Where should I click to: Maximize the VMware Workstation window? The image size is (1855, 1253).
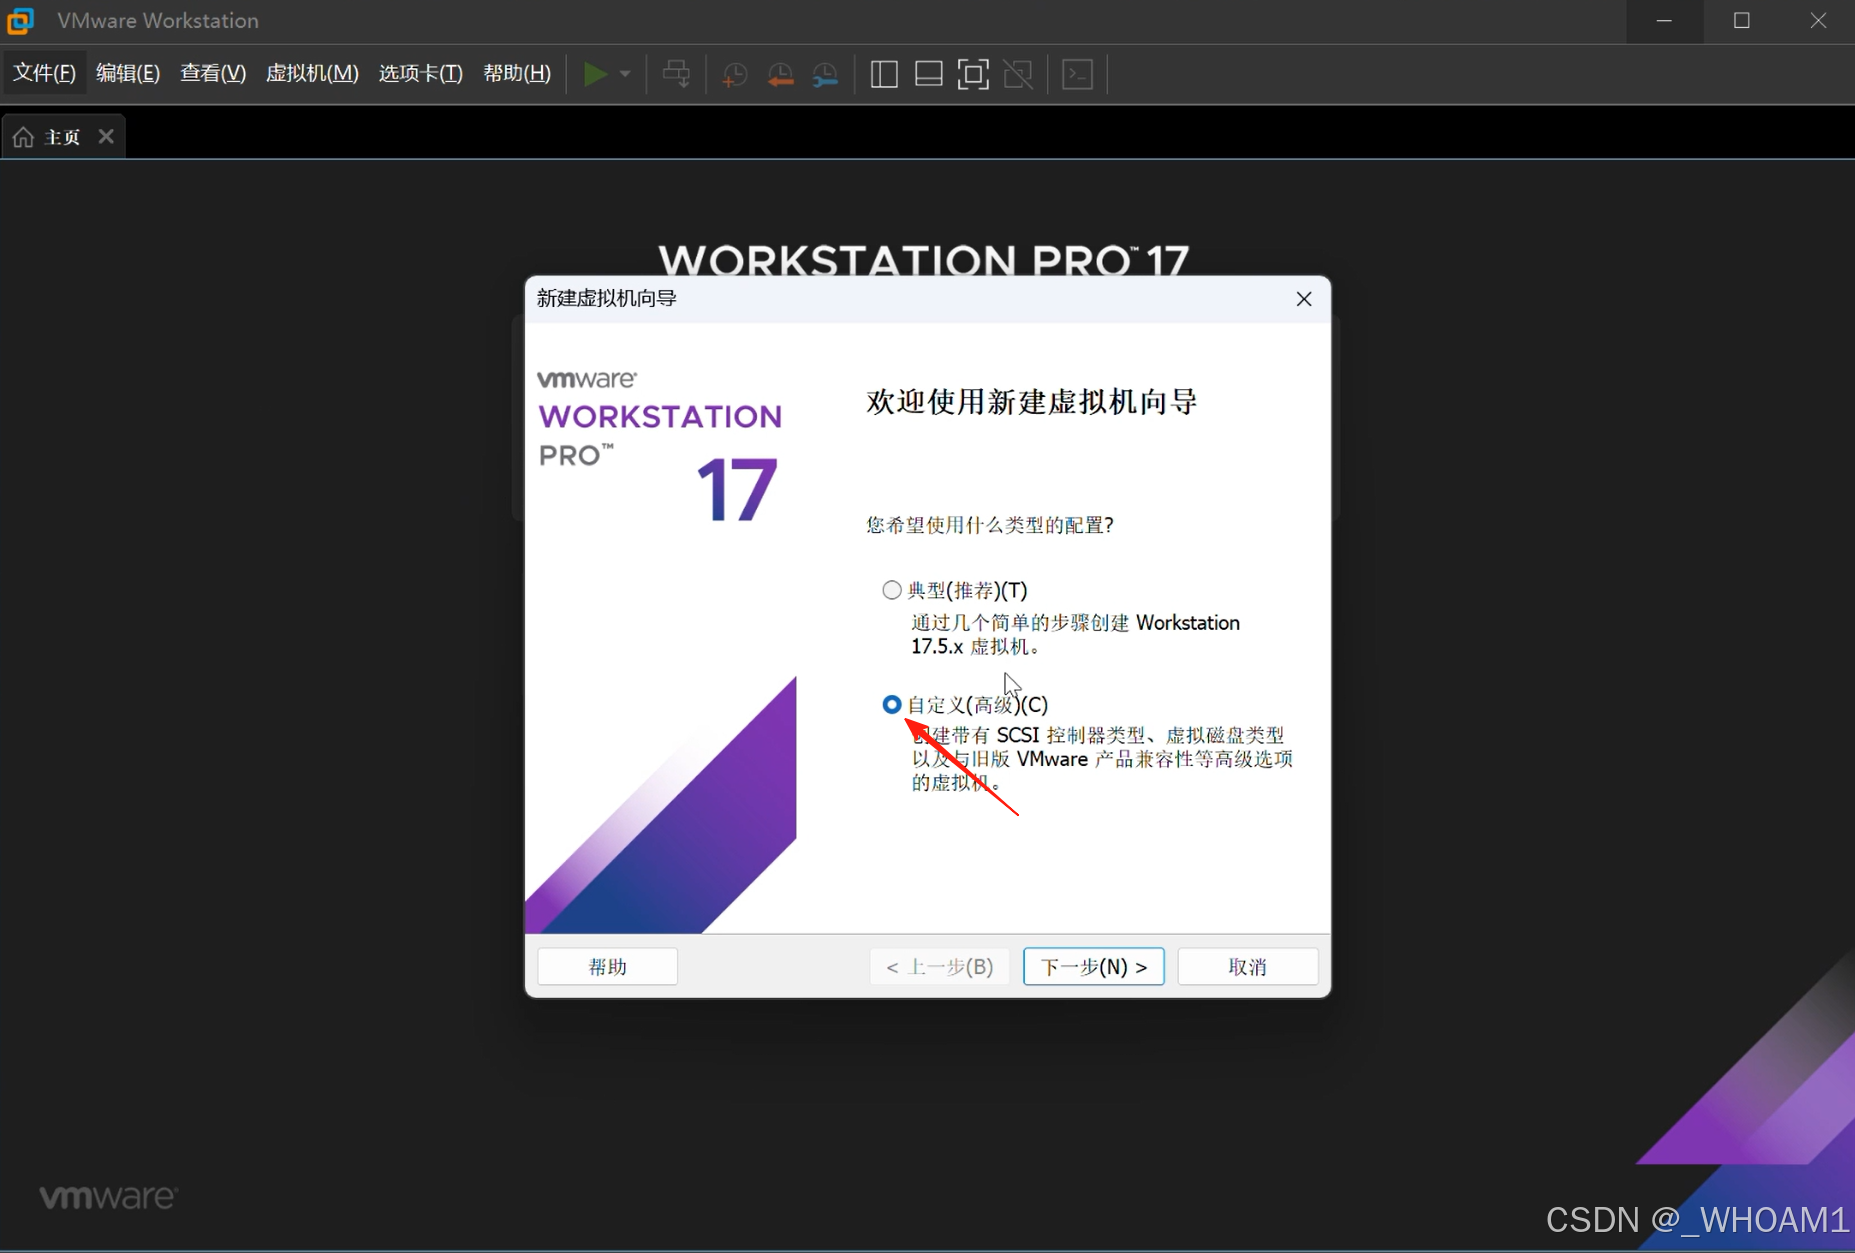pos(1742,21)
